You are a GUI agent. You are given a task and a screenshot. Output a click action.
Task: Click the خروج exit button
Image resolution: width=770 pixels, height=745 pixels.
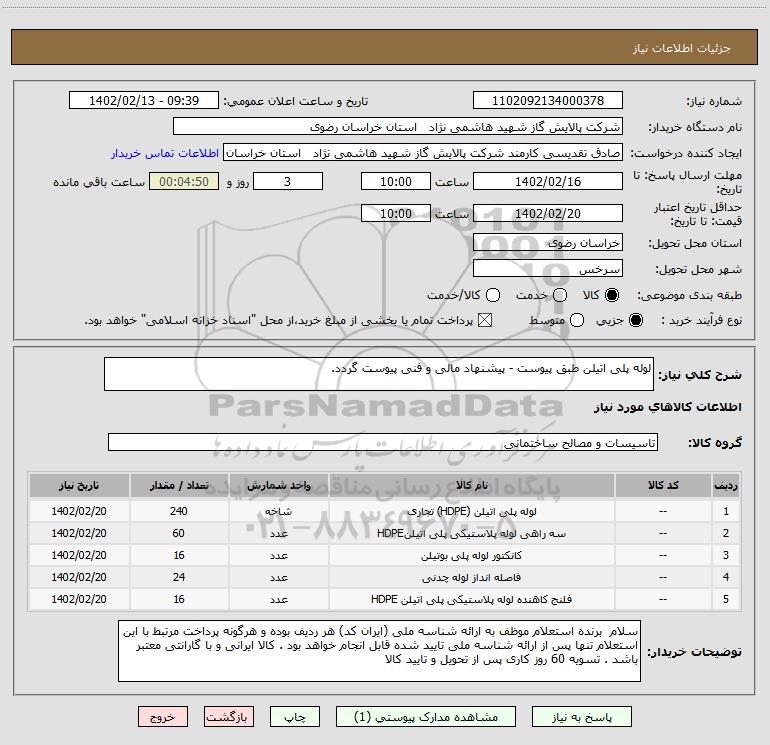pos(163,717)
